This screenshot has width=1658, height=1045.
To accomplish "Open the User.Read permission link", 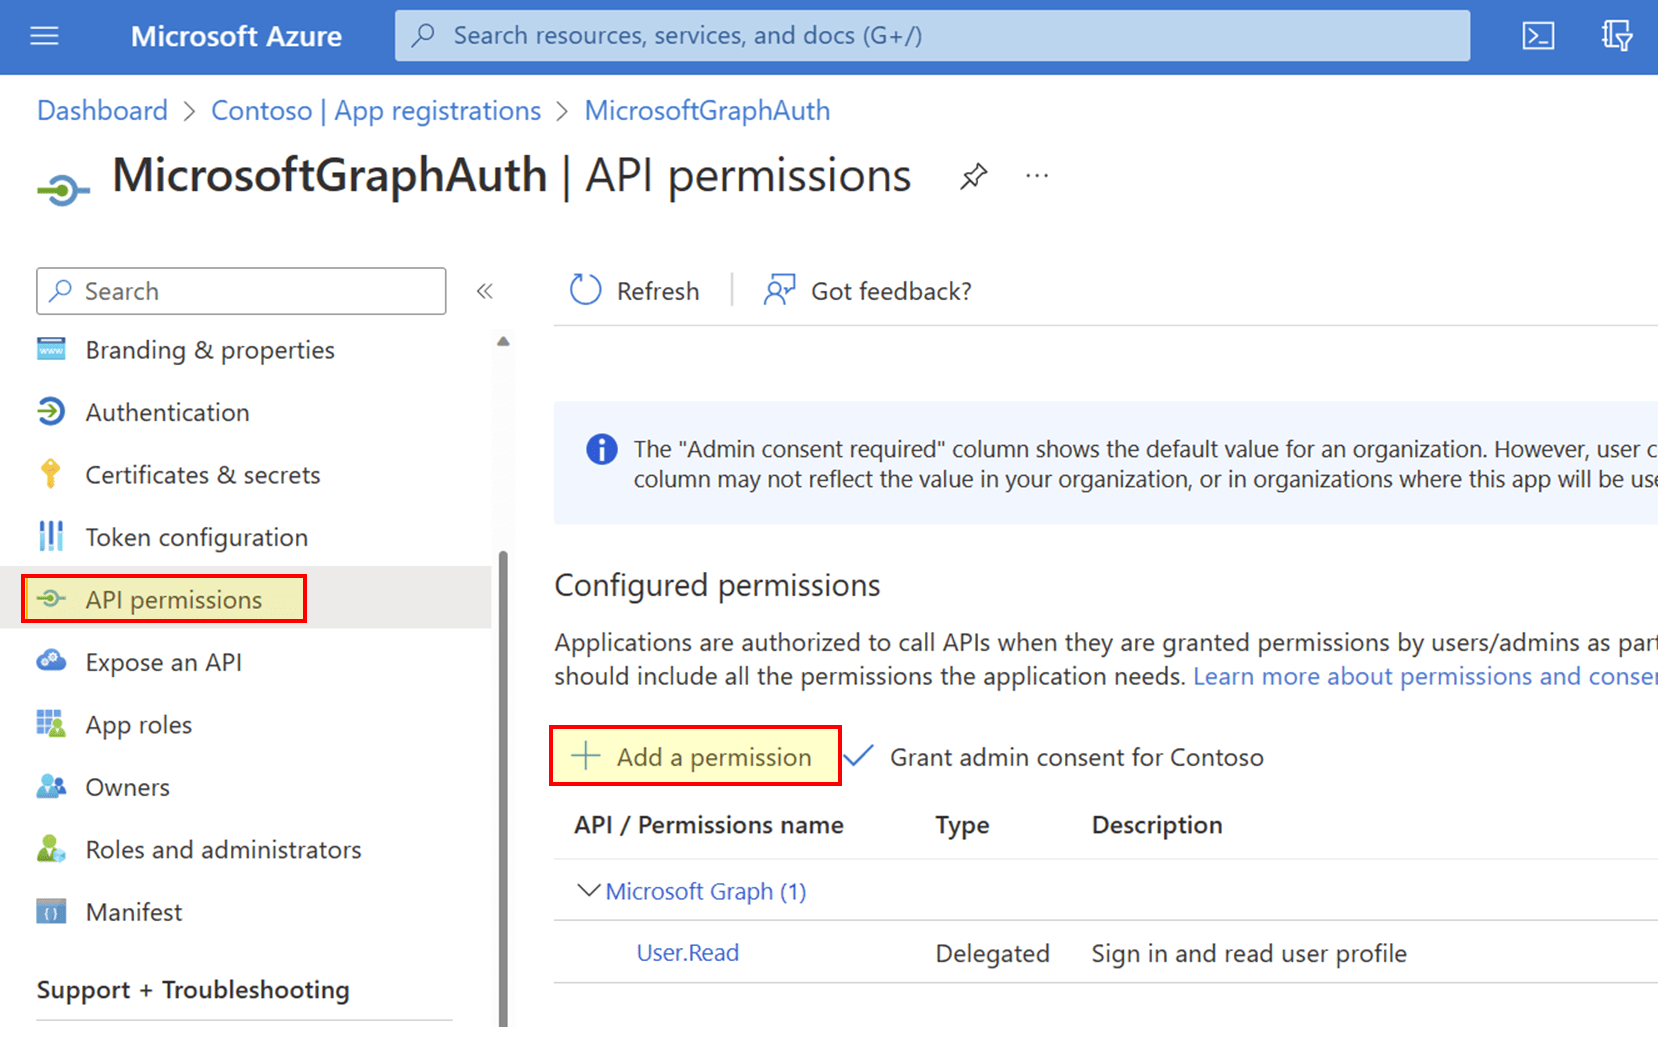I will [688, 953].
